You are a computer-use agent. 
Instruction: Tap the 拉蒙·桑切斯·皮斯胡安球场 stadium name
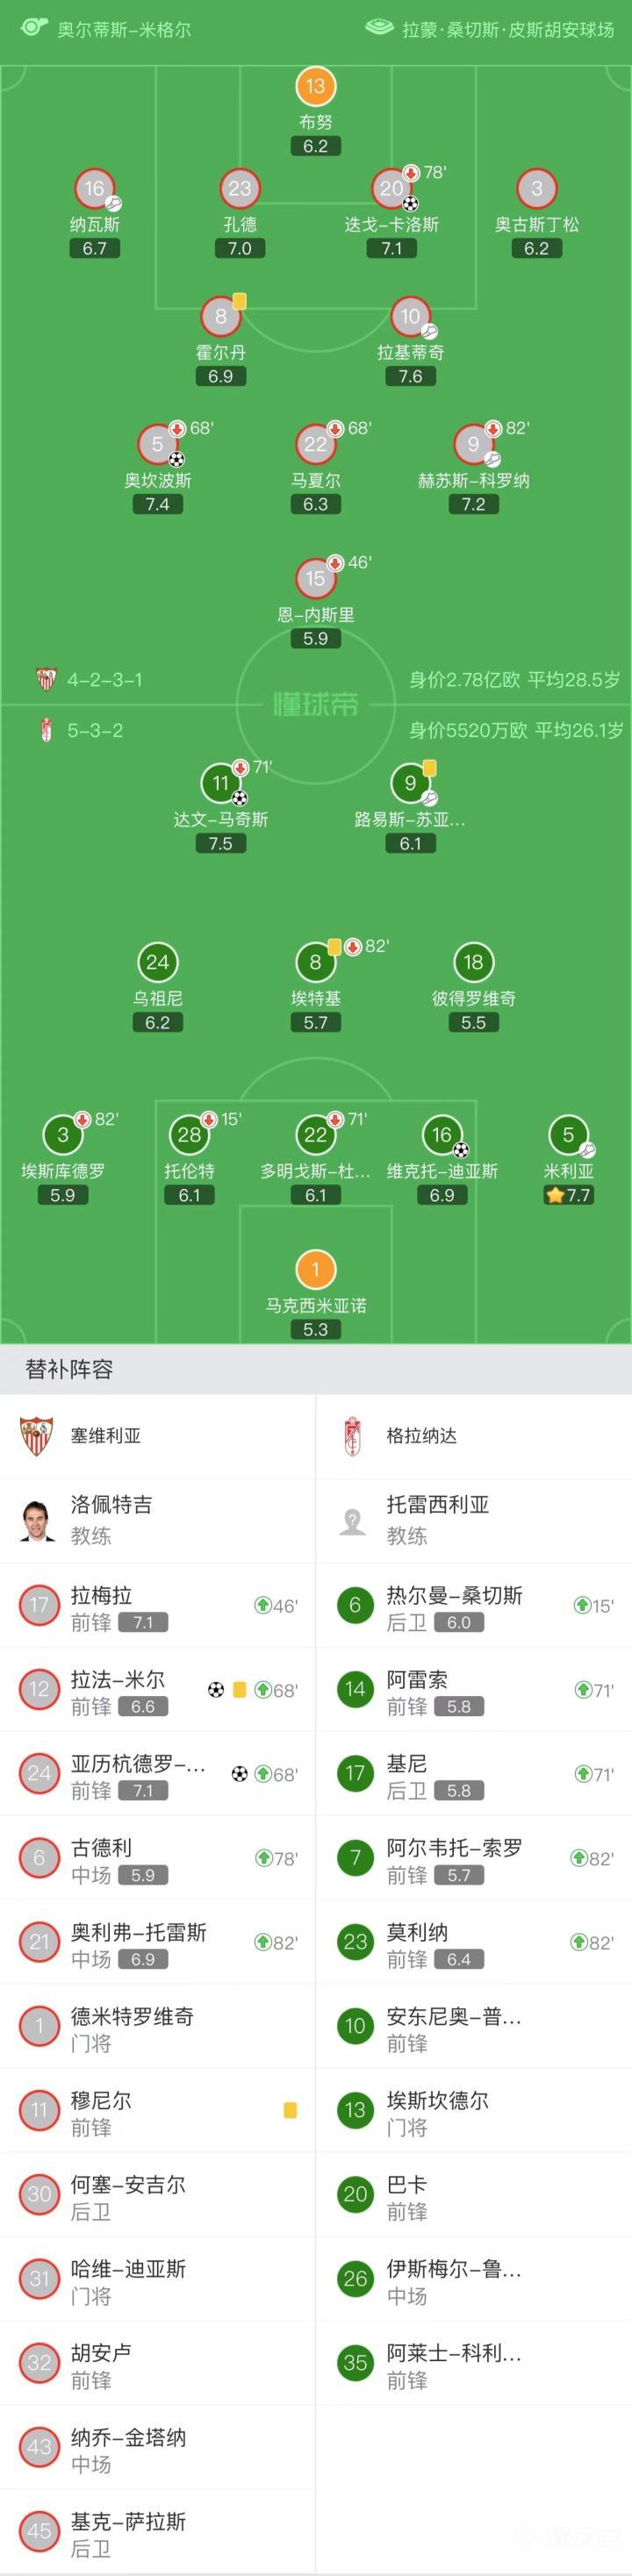tap(508, 30)
